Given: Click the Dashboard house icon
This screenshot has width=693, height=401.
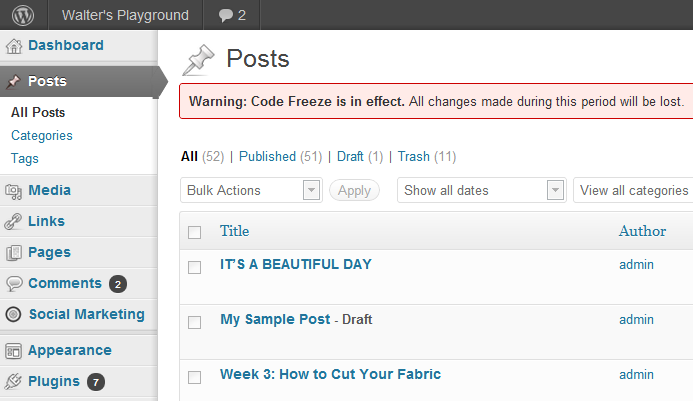Looking at the screenshot, I should (14, 46).
